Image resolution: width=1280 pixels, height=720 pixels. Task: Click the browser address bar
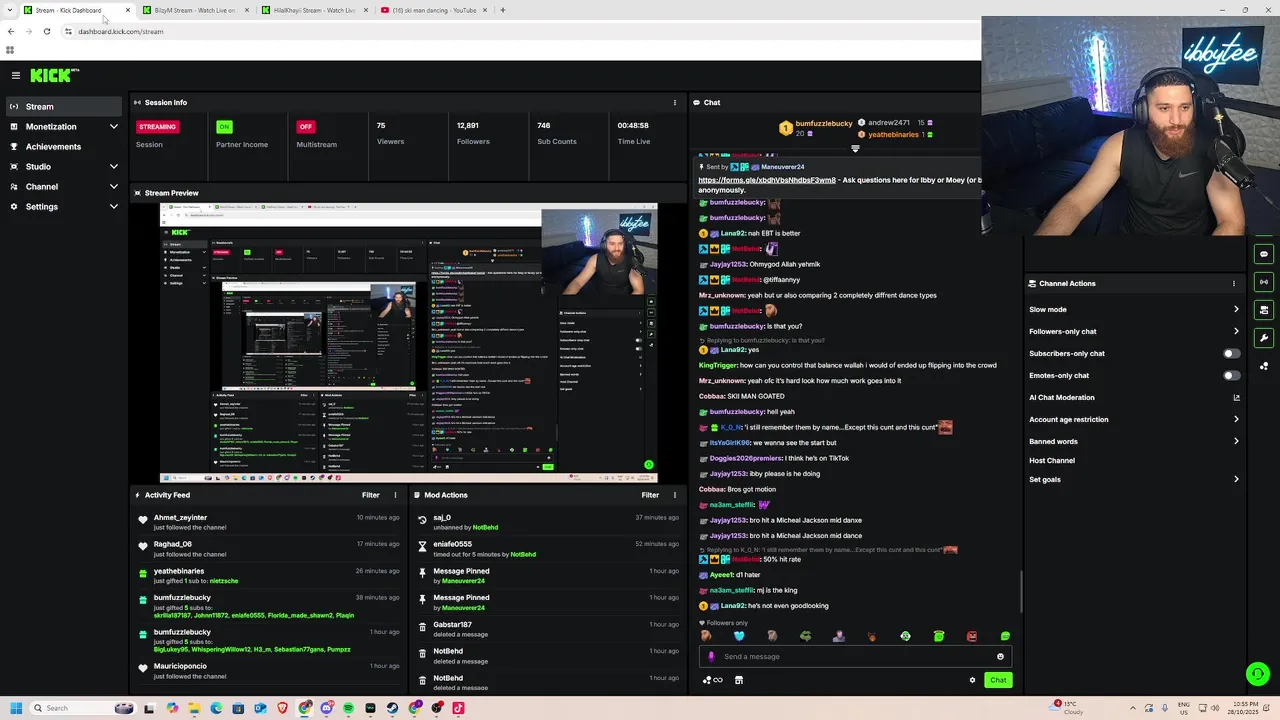pyautogui.click(x=520, y=31)
